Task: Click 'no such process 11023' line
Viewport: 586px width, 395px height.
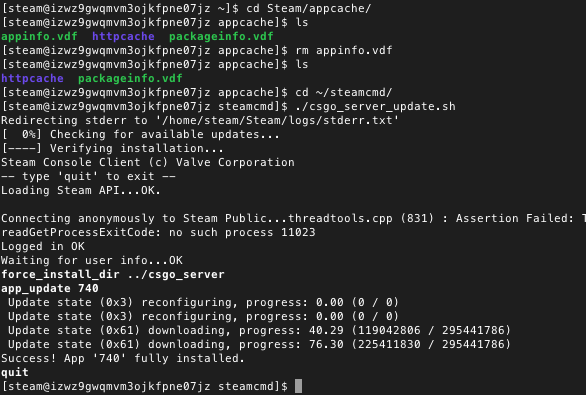Action: coord(158,232)
